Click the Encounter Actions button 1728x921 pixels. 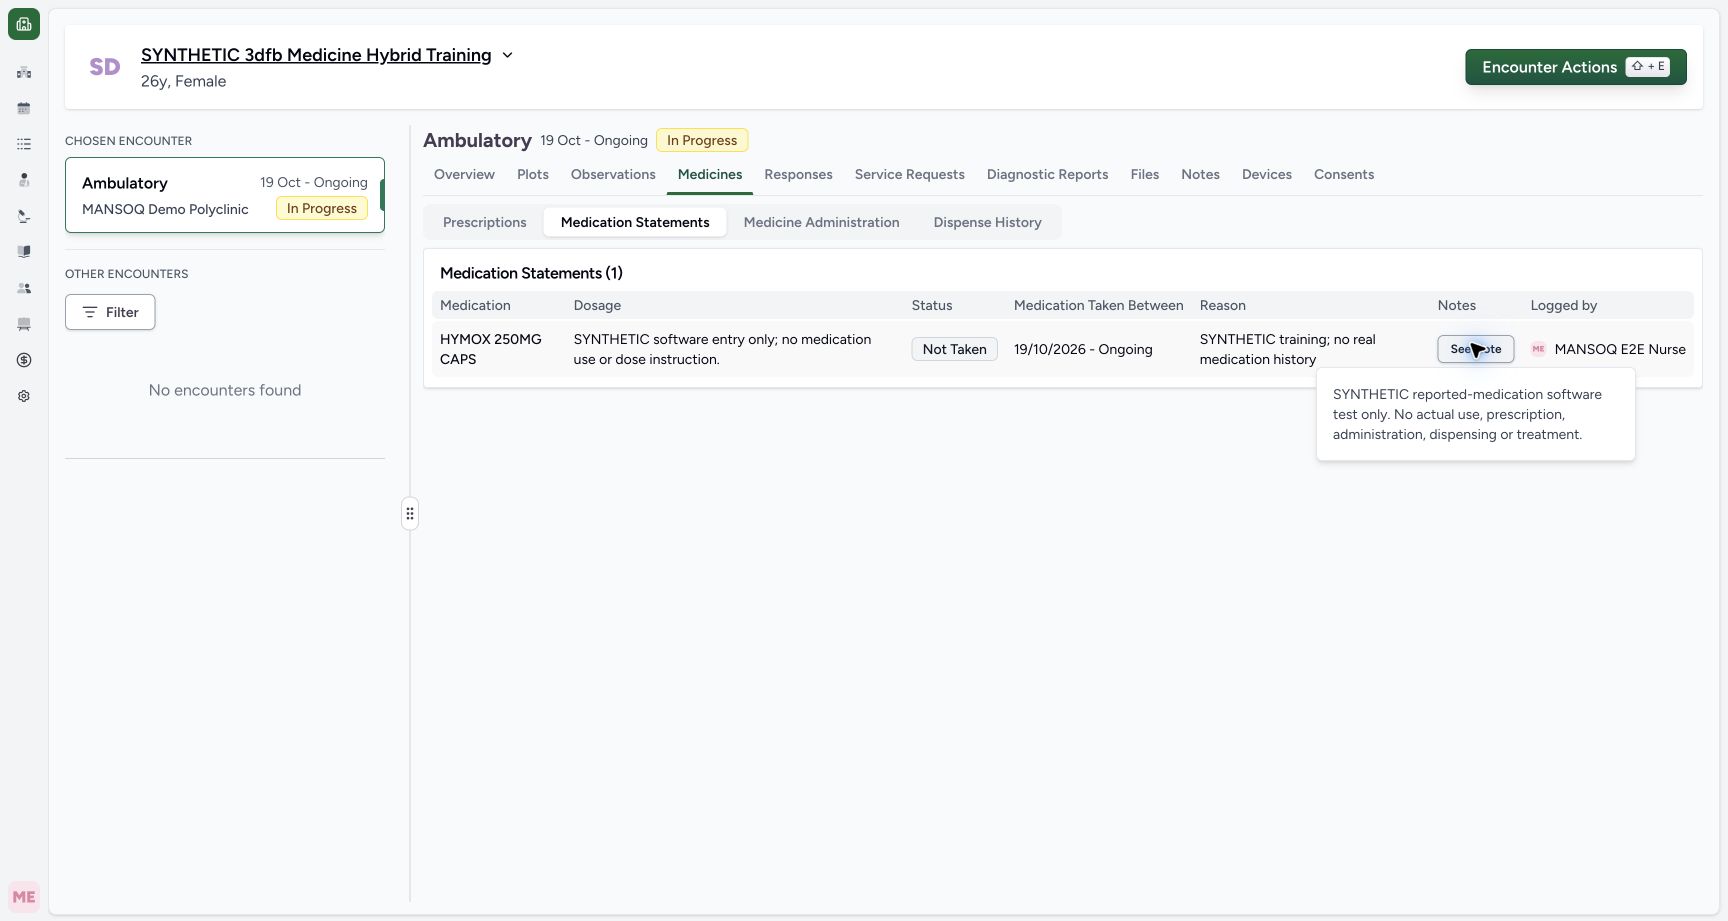[1576, 67]
